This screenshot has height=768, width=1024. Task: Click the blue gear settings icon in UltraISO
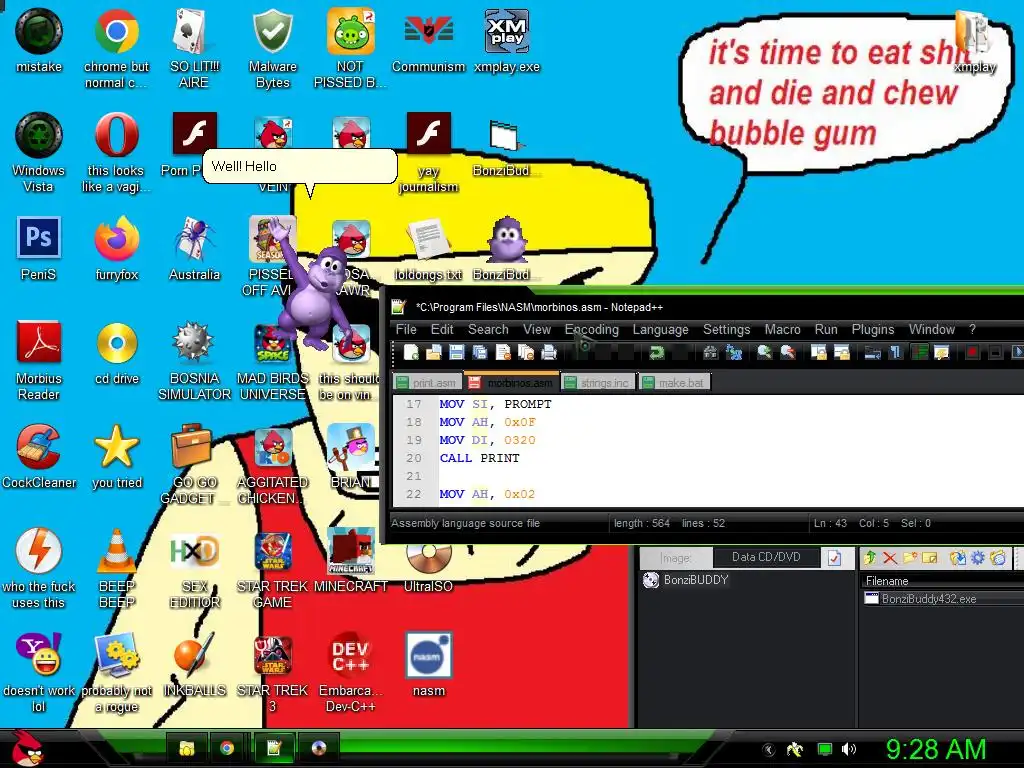coord(978,558)
